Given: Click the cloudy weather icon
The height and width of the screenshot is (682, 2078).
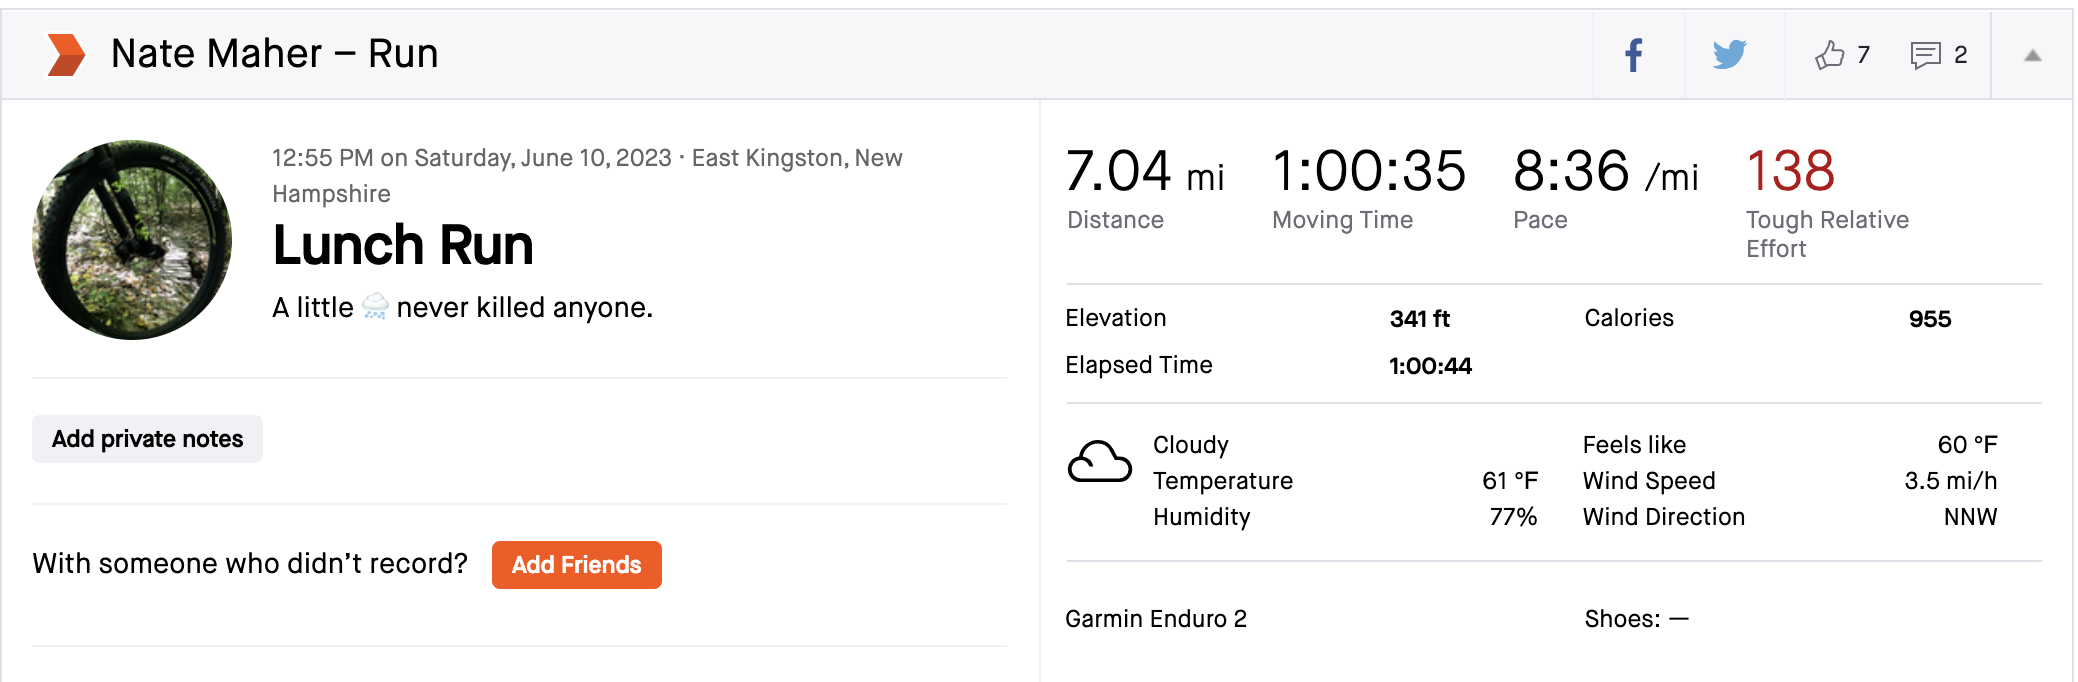Looking at the screenshot, I should [x=1099, y=463].
